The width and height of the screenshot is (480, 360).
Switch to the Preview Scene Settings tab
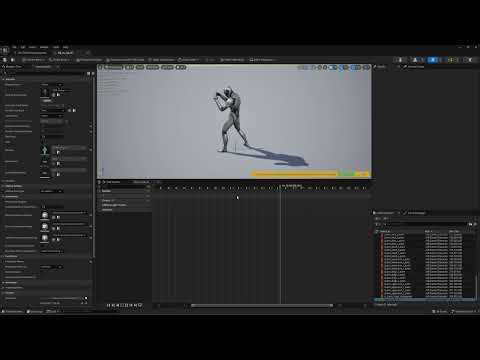point(415,67)
